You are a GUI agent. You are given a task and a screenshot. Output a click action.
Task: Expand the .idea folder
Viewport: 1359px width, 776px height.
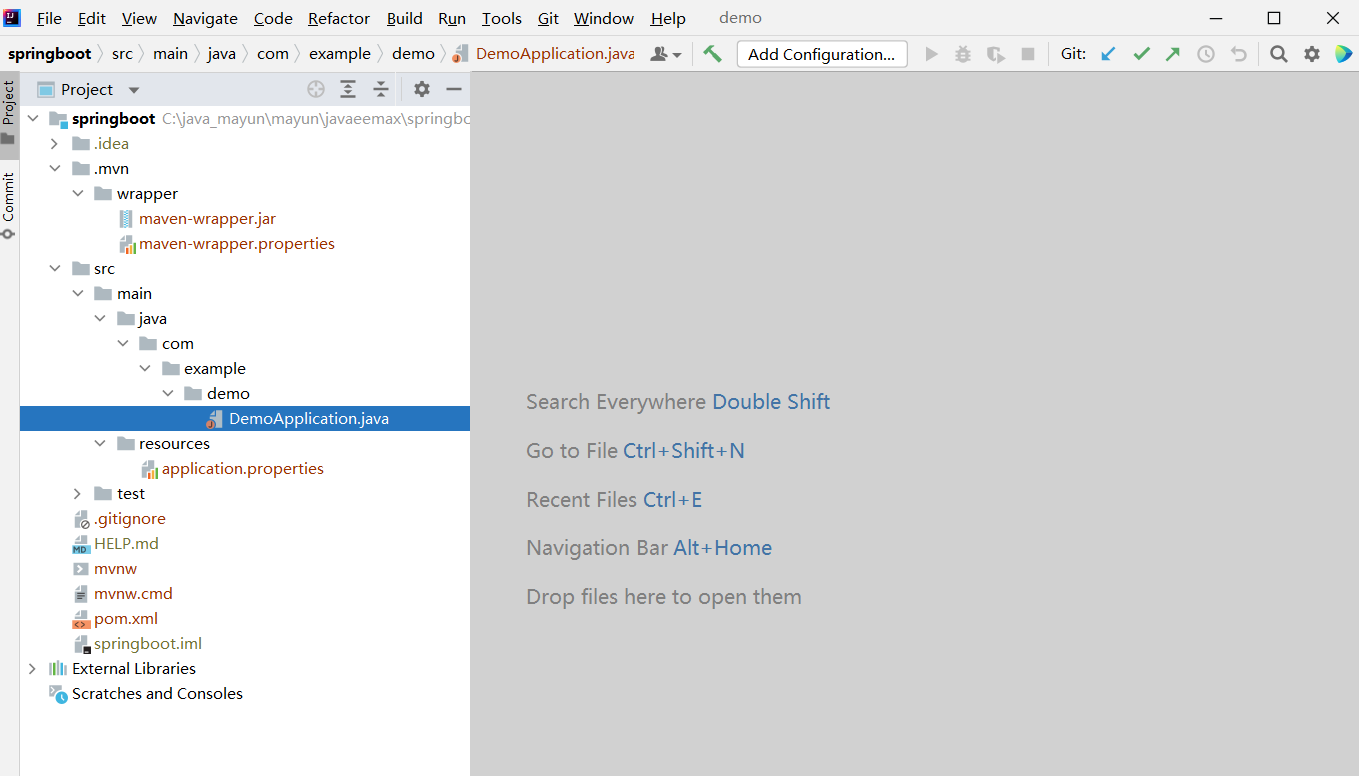pyautogui.click(x=55, y=144)
